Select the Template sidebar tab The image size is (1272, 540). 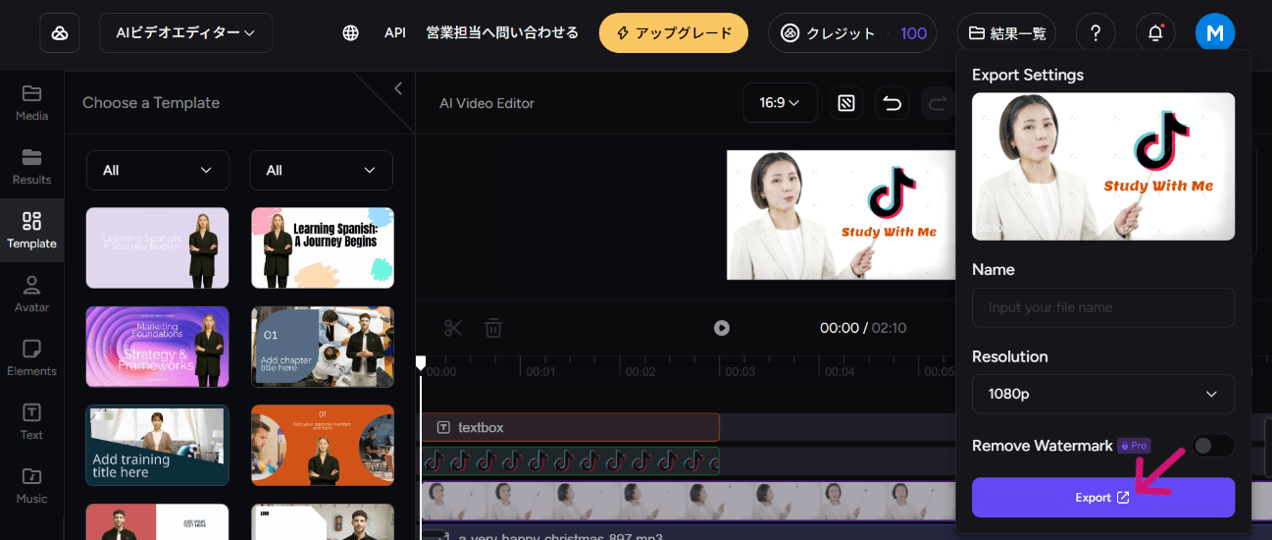(x=32, y=230)
